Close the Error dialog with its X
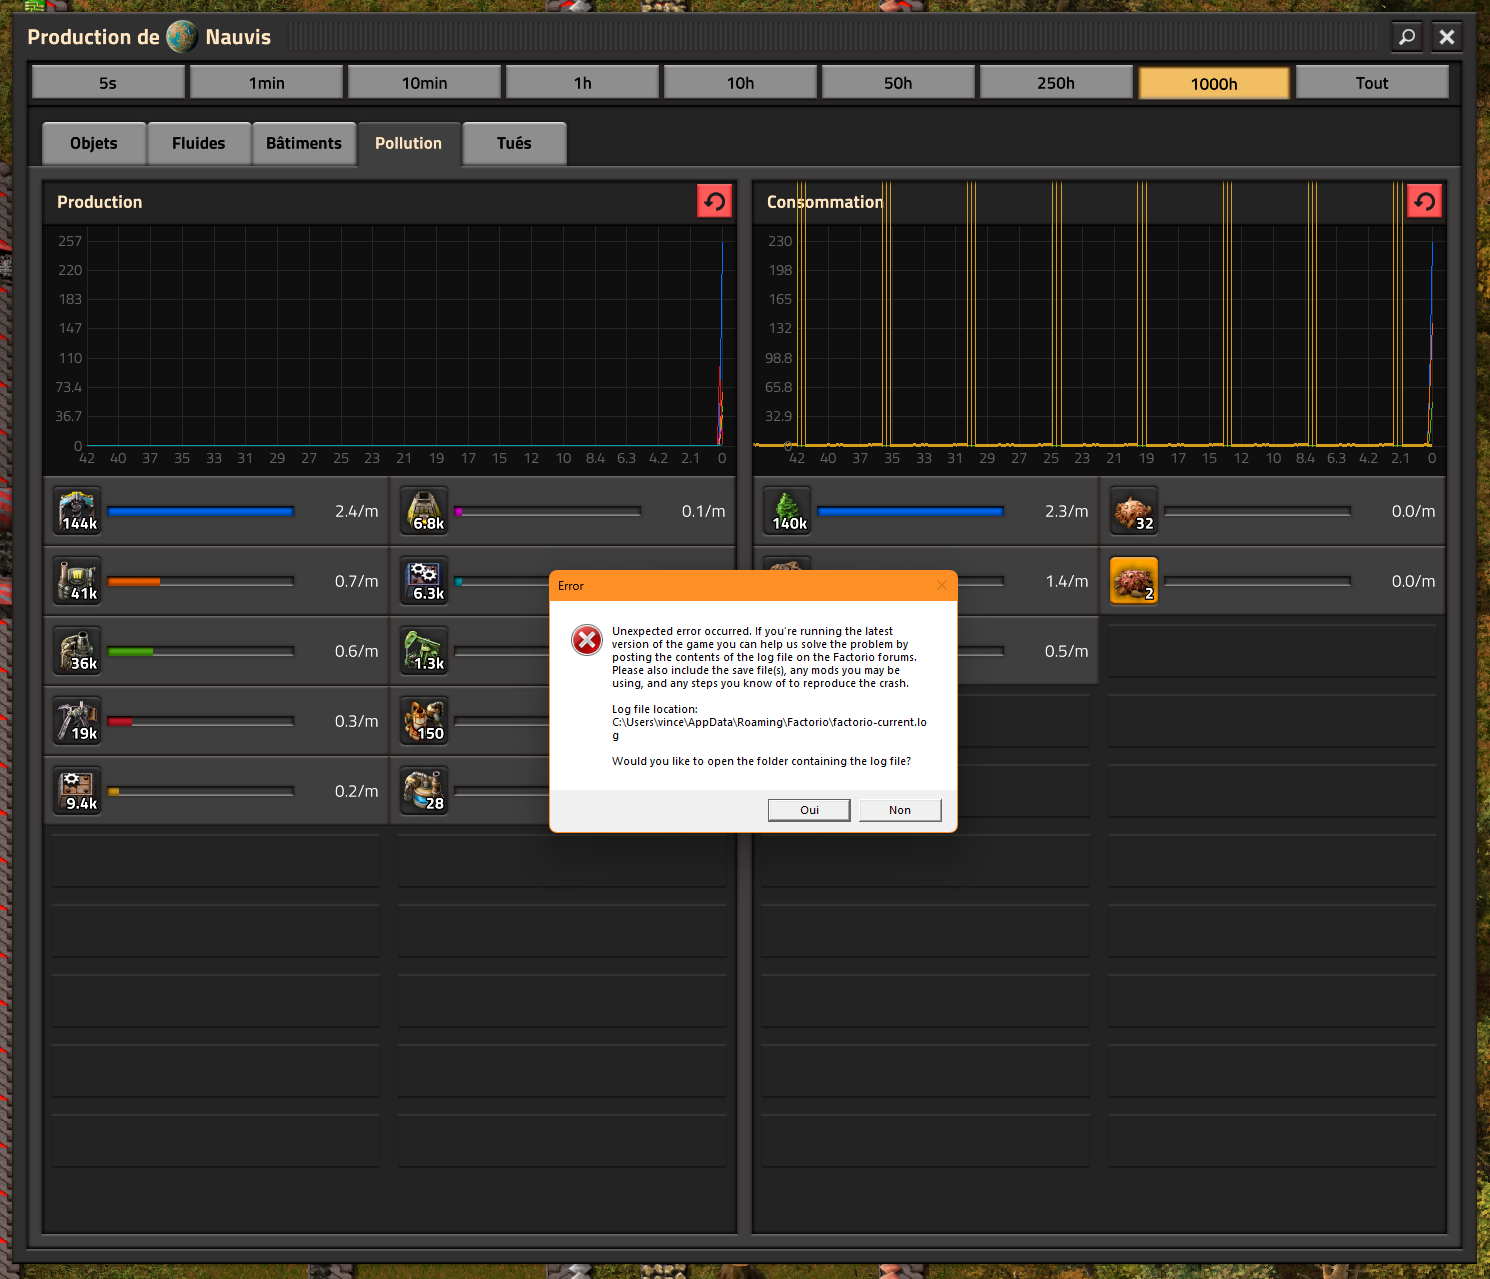 [941, 585]
